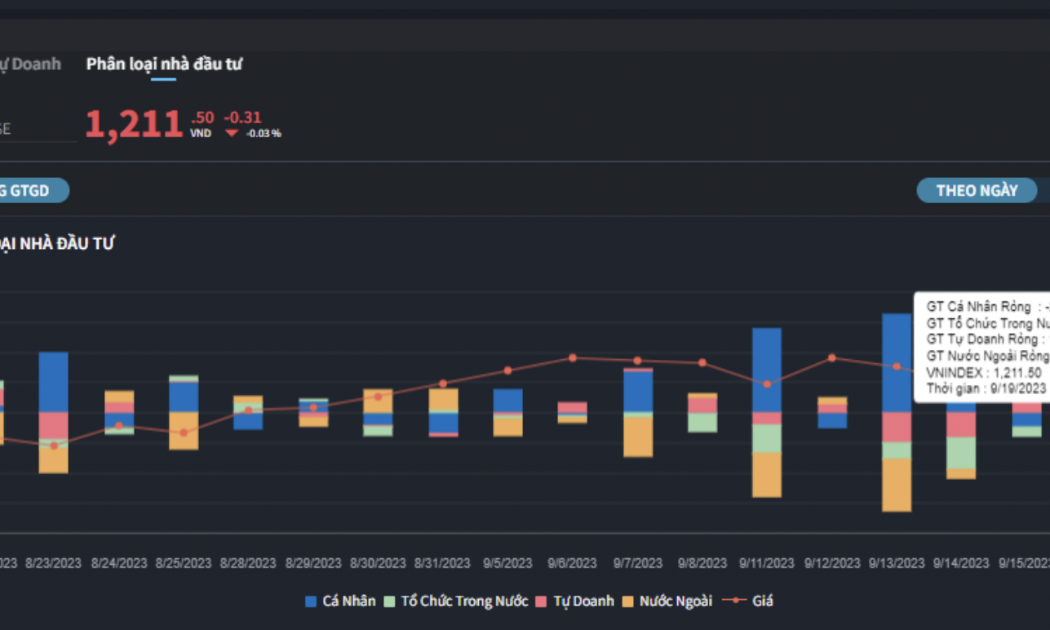The width and height of the screenshot is (1050, 630).
Task: Click the 8/24/2023 date label
Action: pyautogui.click(x=119, y=564)
